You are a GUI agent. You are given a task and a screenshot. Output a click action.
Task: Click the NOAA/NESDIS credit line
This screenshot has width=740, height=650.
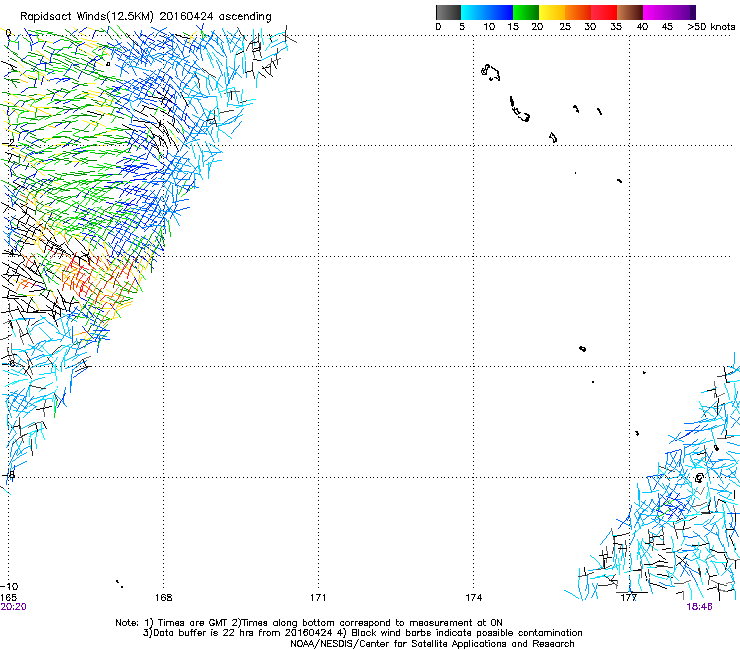432,644
